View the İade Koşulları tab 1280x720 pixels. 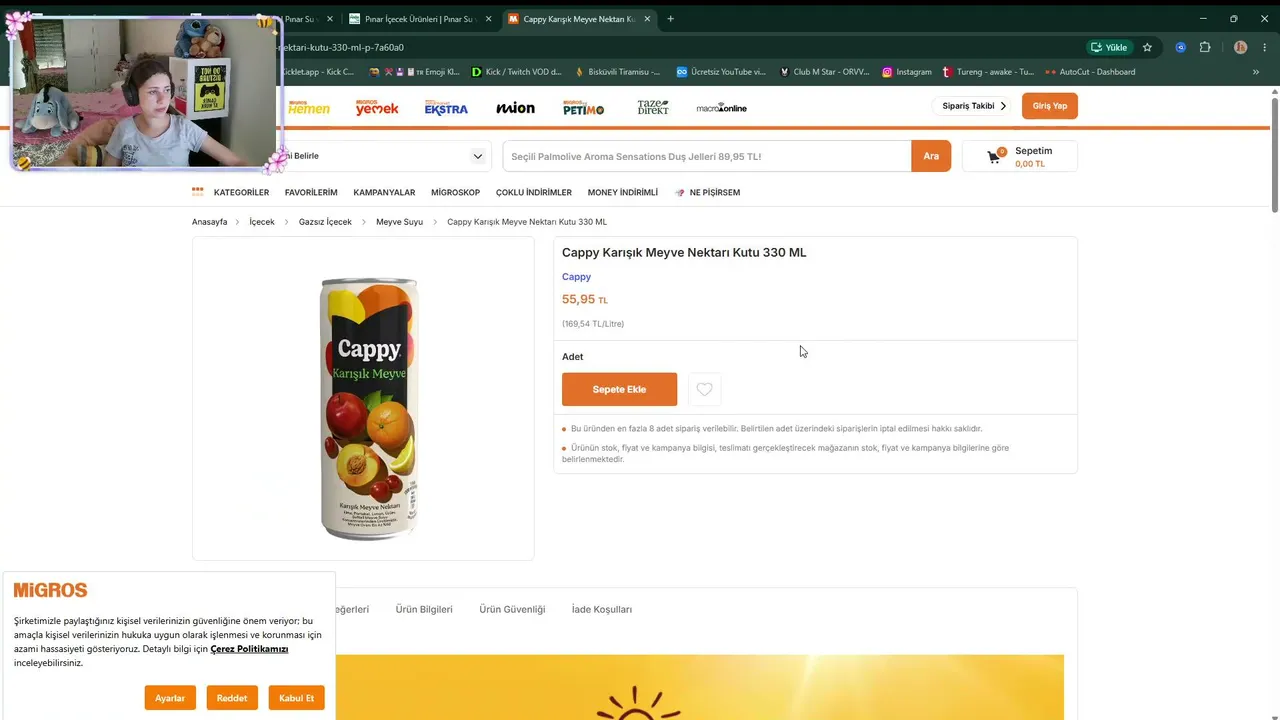(602, 609)
